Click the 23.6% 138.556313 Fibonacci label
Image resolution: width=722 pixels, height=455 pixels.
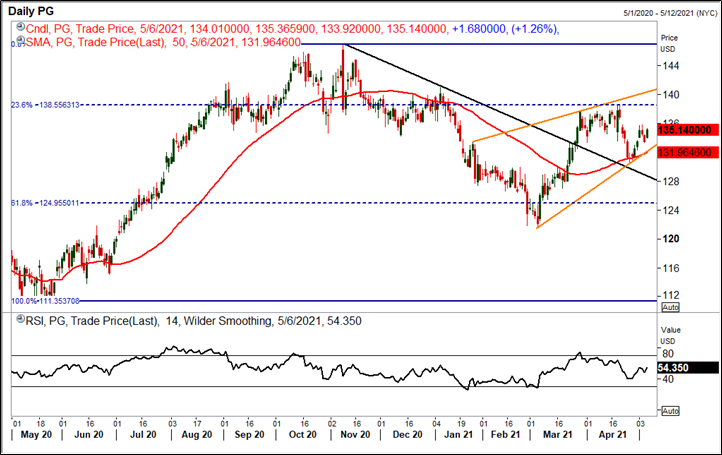point(45,105)
